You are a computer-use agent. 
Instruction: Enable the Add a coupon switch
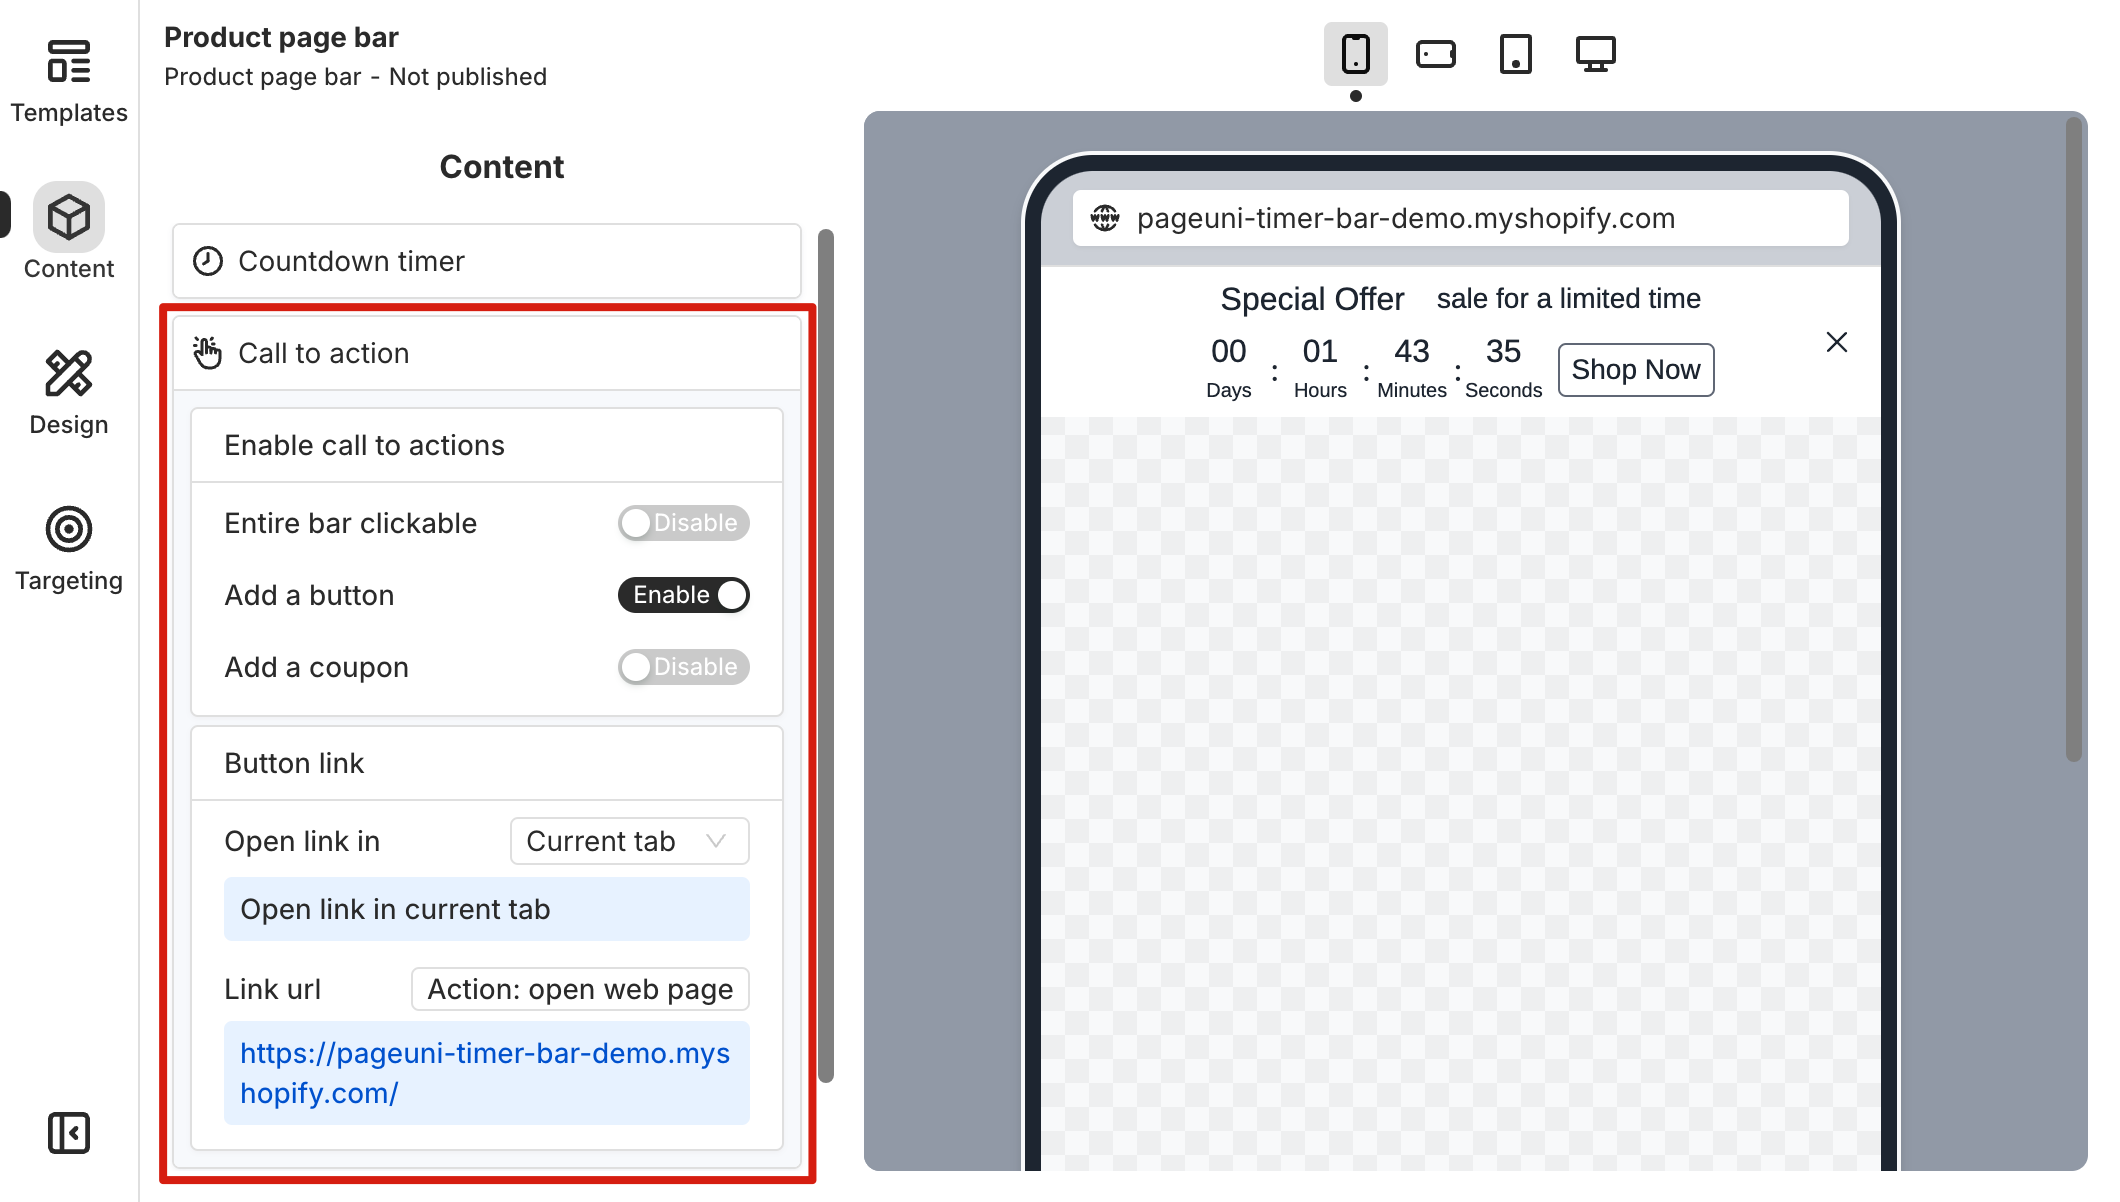click(x=683, y=667)
